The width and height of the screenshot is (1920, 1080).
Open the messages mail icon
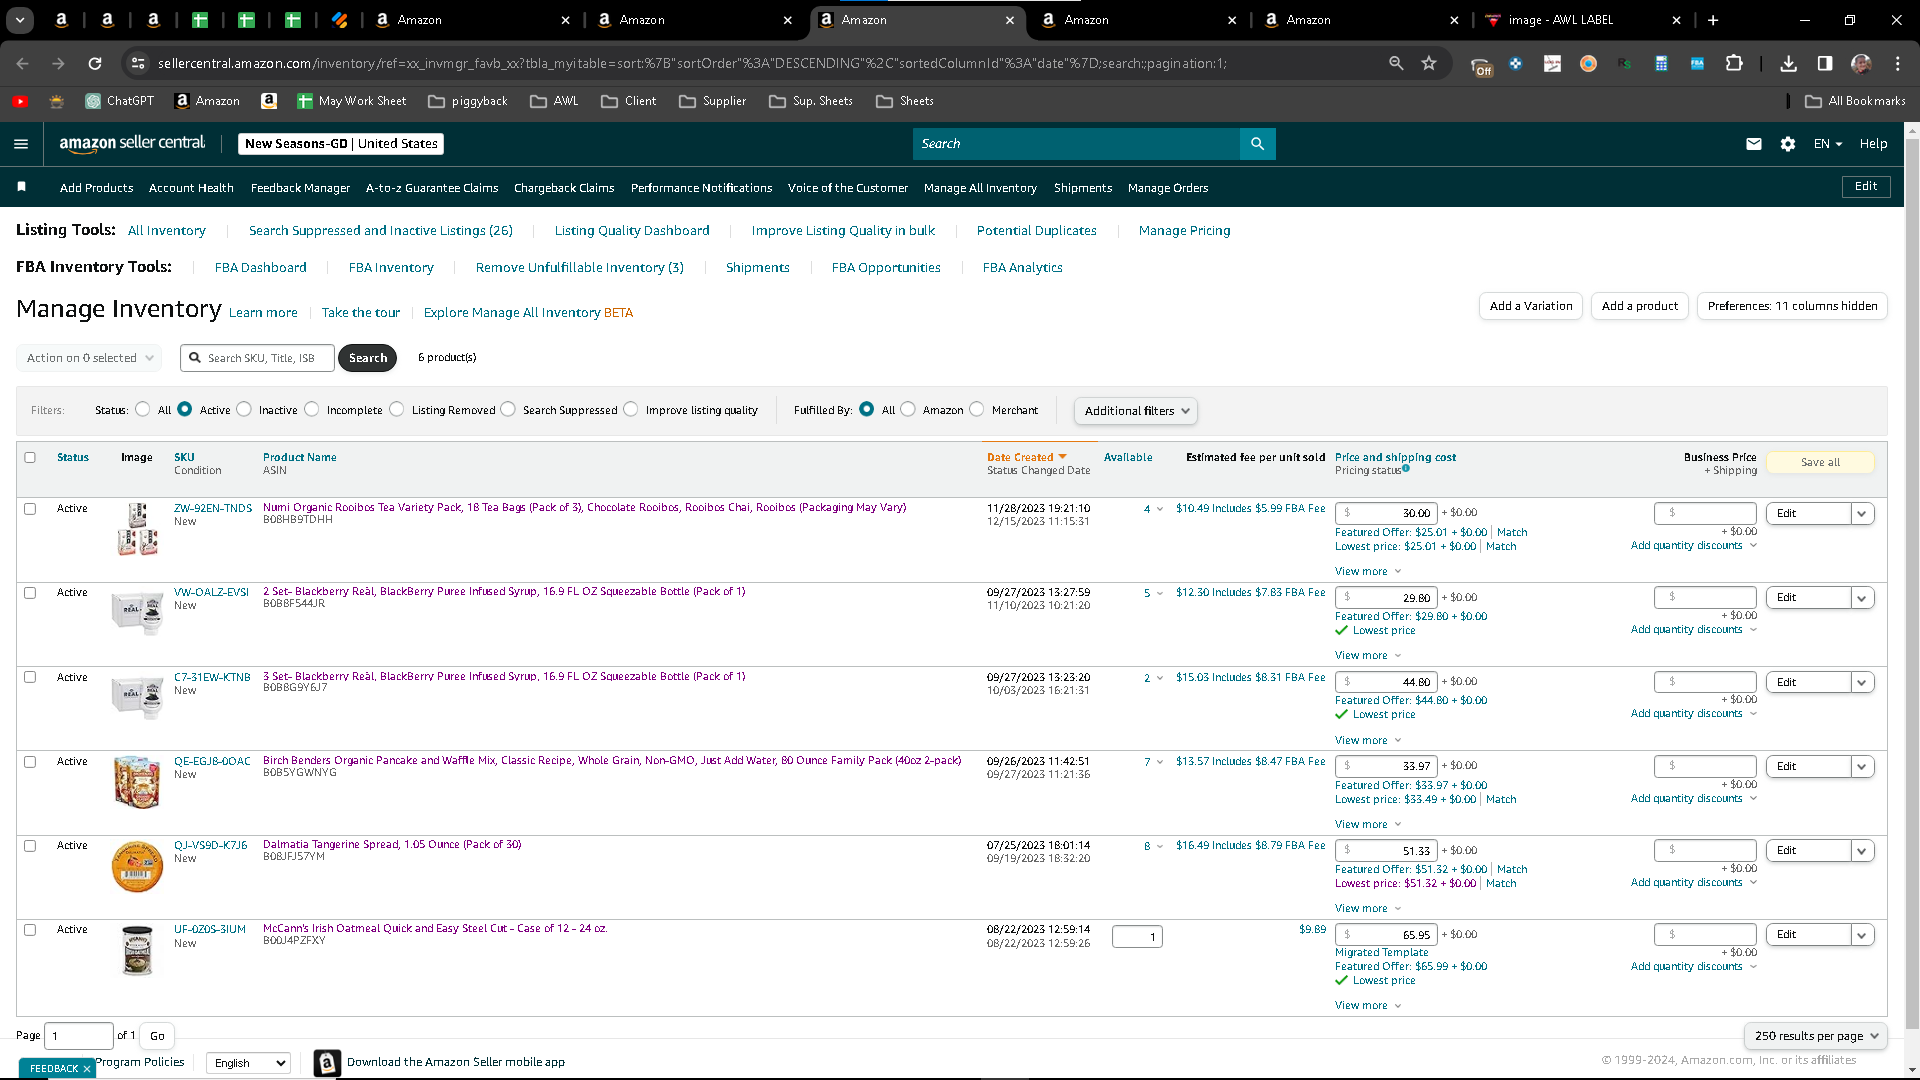coord(1753,144)
